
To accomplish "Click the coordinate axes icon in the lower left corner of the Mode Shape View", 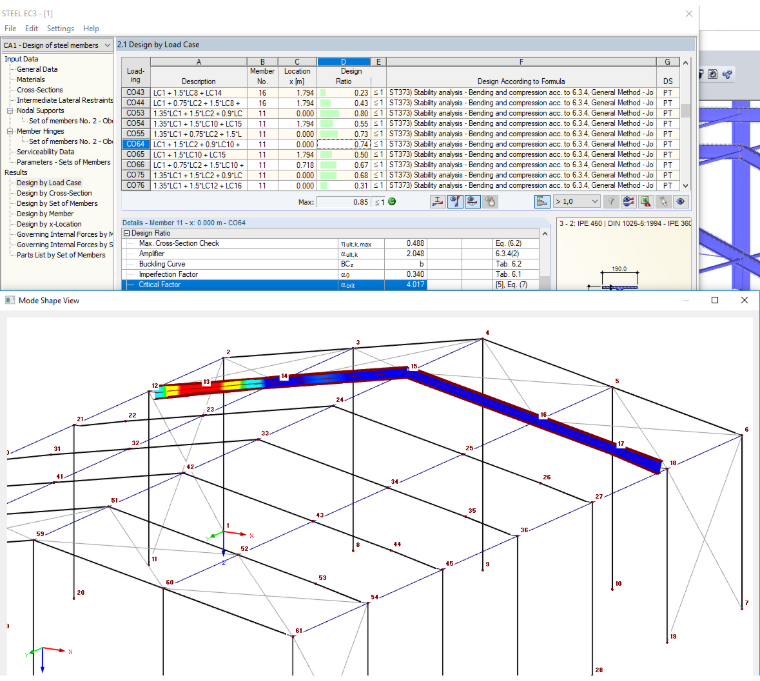I will point(48,658).
